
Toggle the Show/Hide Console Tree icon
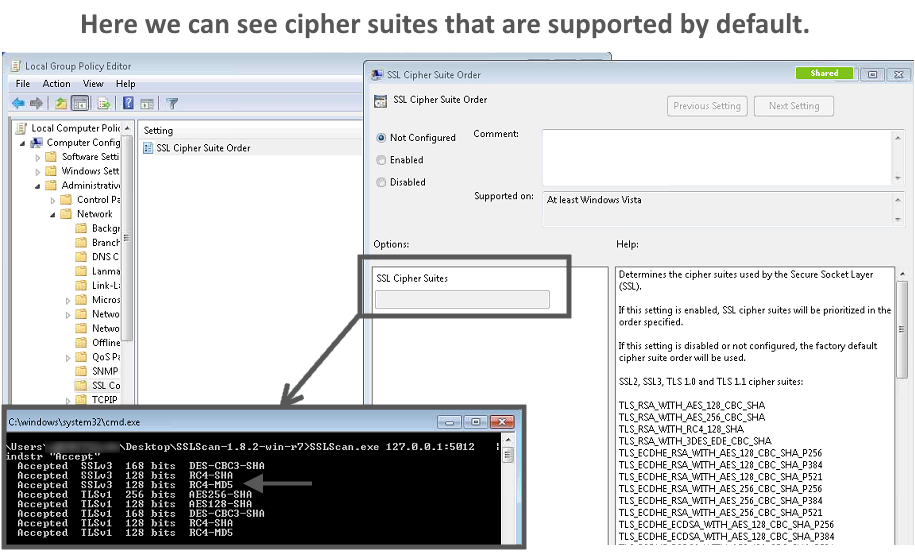click(x=80, y=103)
